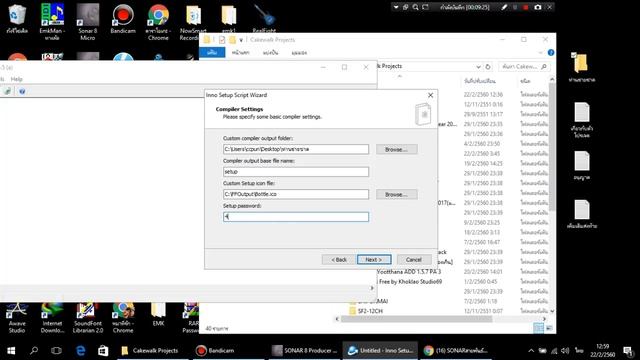Viewport: 640px width, 360px height.
Task: Open the blue File tab in Explorer
Action: pyautogui.click(x=212, y=52)
